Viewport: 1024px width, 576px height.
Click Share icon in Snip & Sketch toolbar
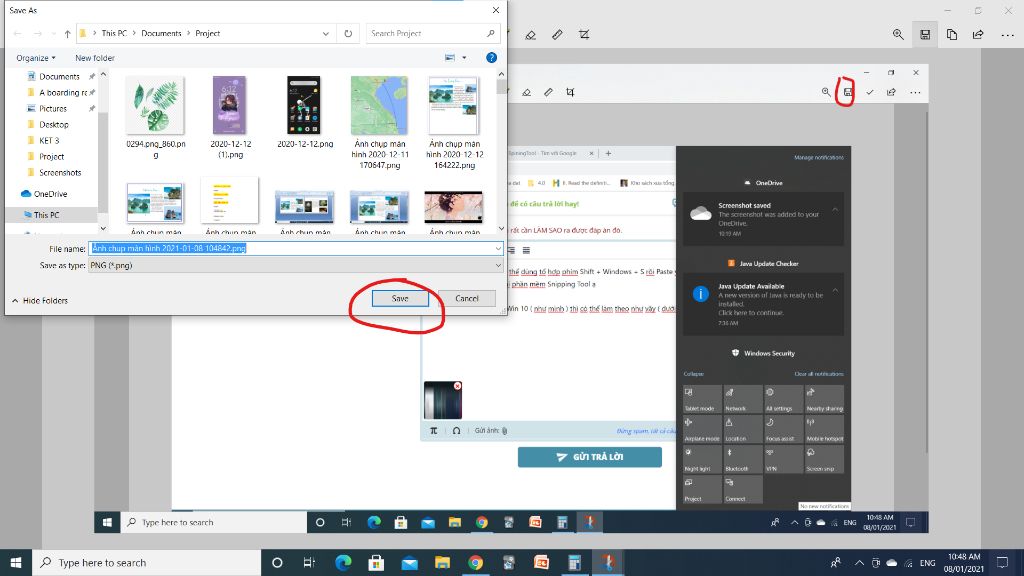click(978, 35)
